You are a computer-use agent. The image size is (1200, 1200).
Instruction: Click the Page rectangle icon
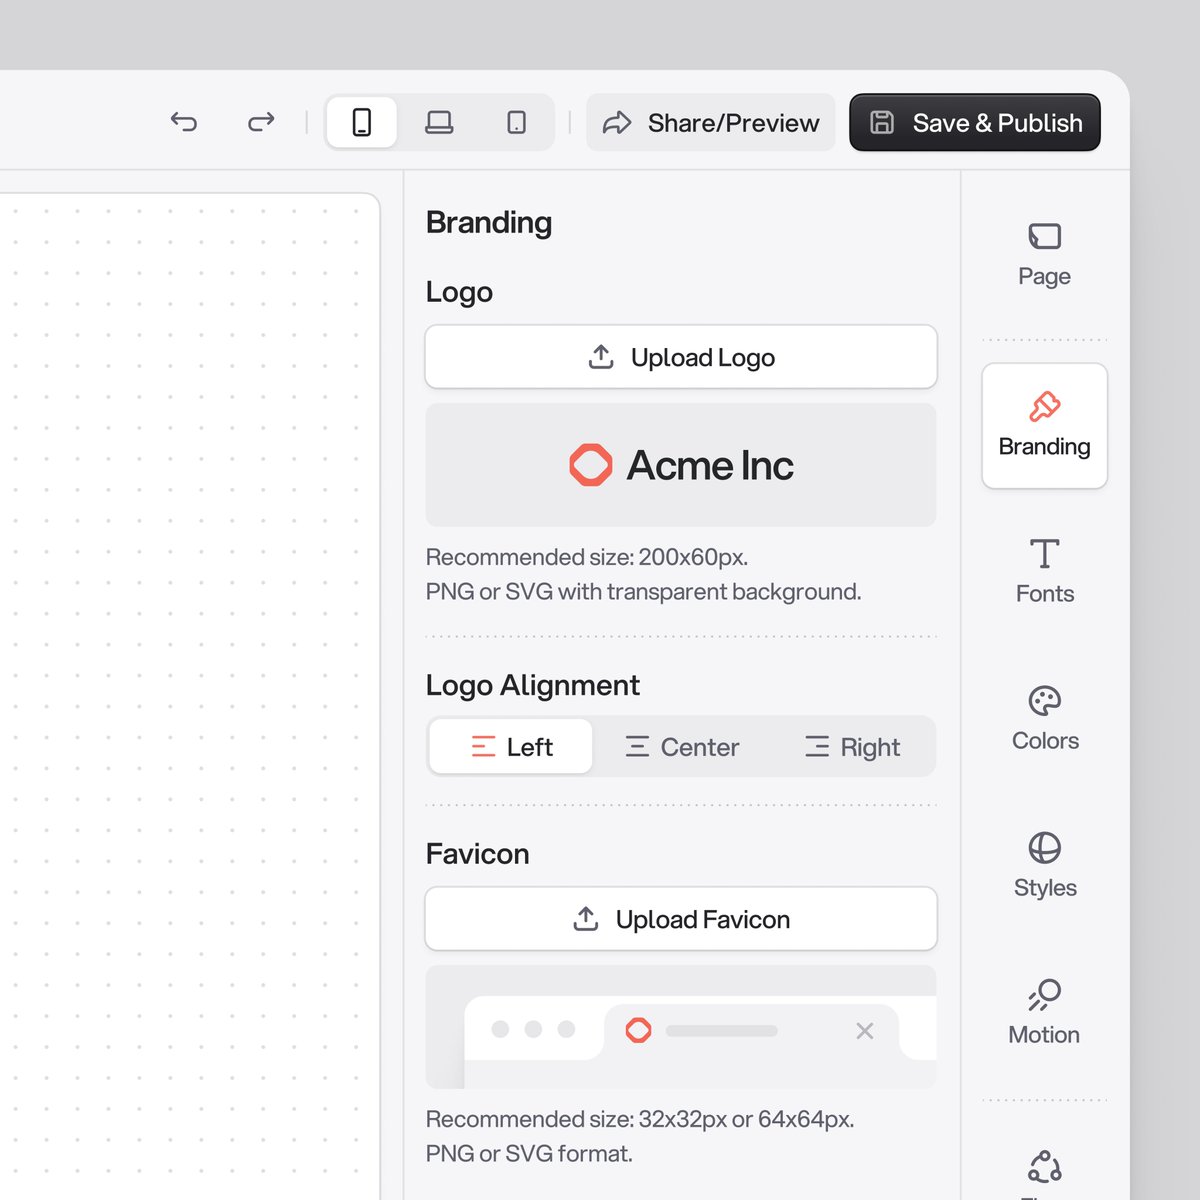tap(1045, 236)
